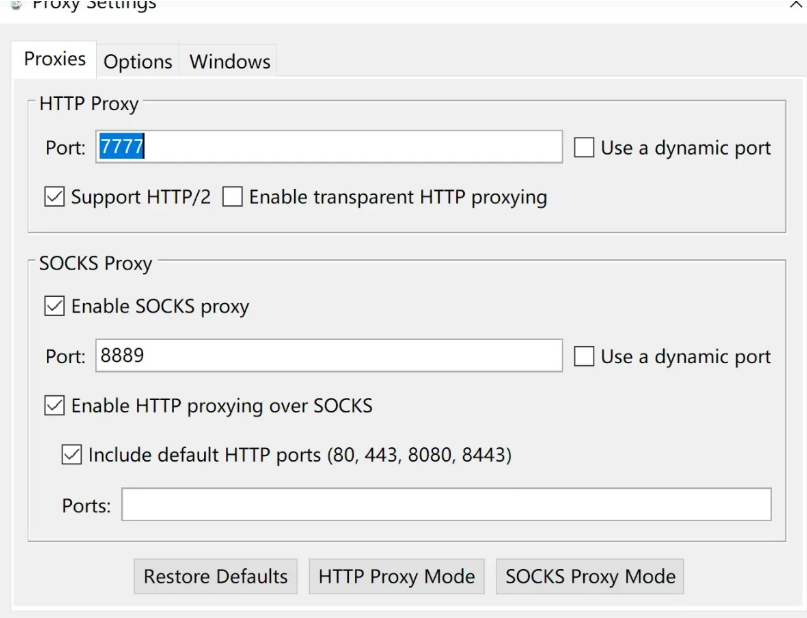Open the Options tab
The width and height of the screenshot is (807, 618).
(138, 62)
